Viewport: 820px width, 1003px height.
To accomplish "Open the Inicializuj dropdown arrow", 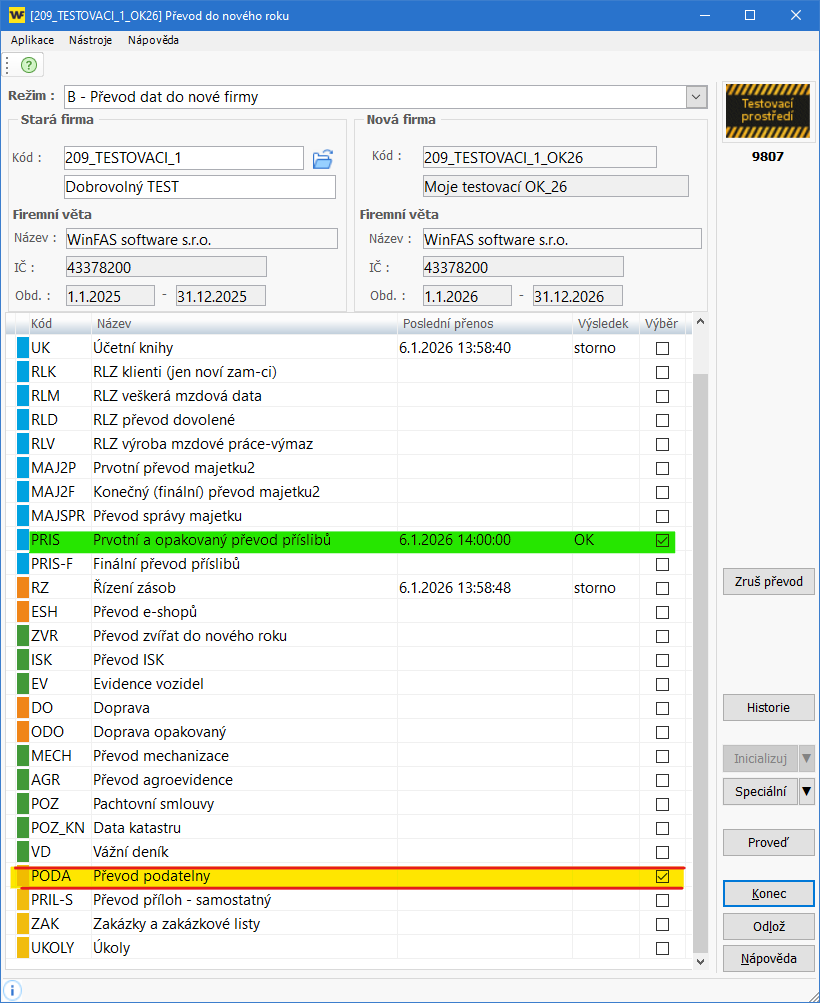I will pos(807,758).
